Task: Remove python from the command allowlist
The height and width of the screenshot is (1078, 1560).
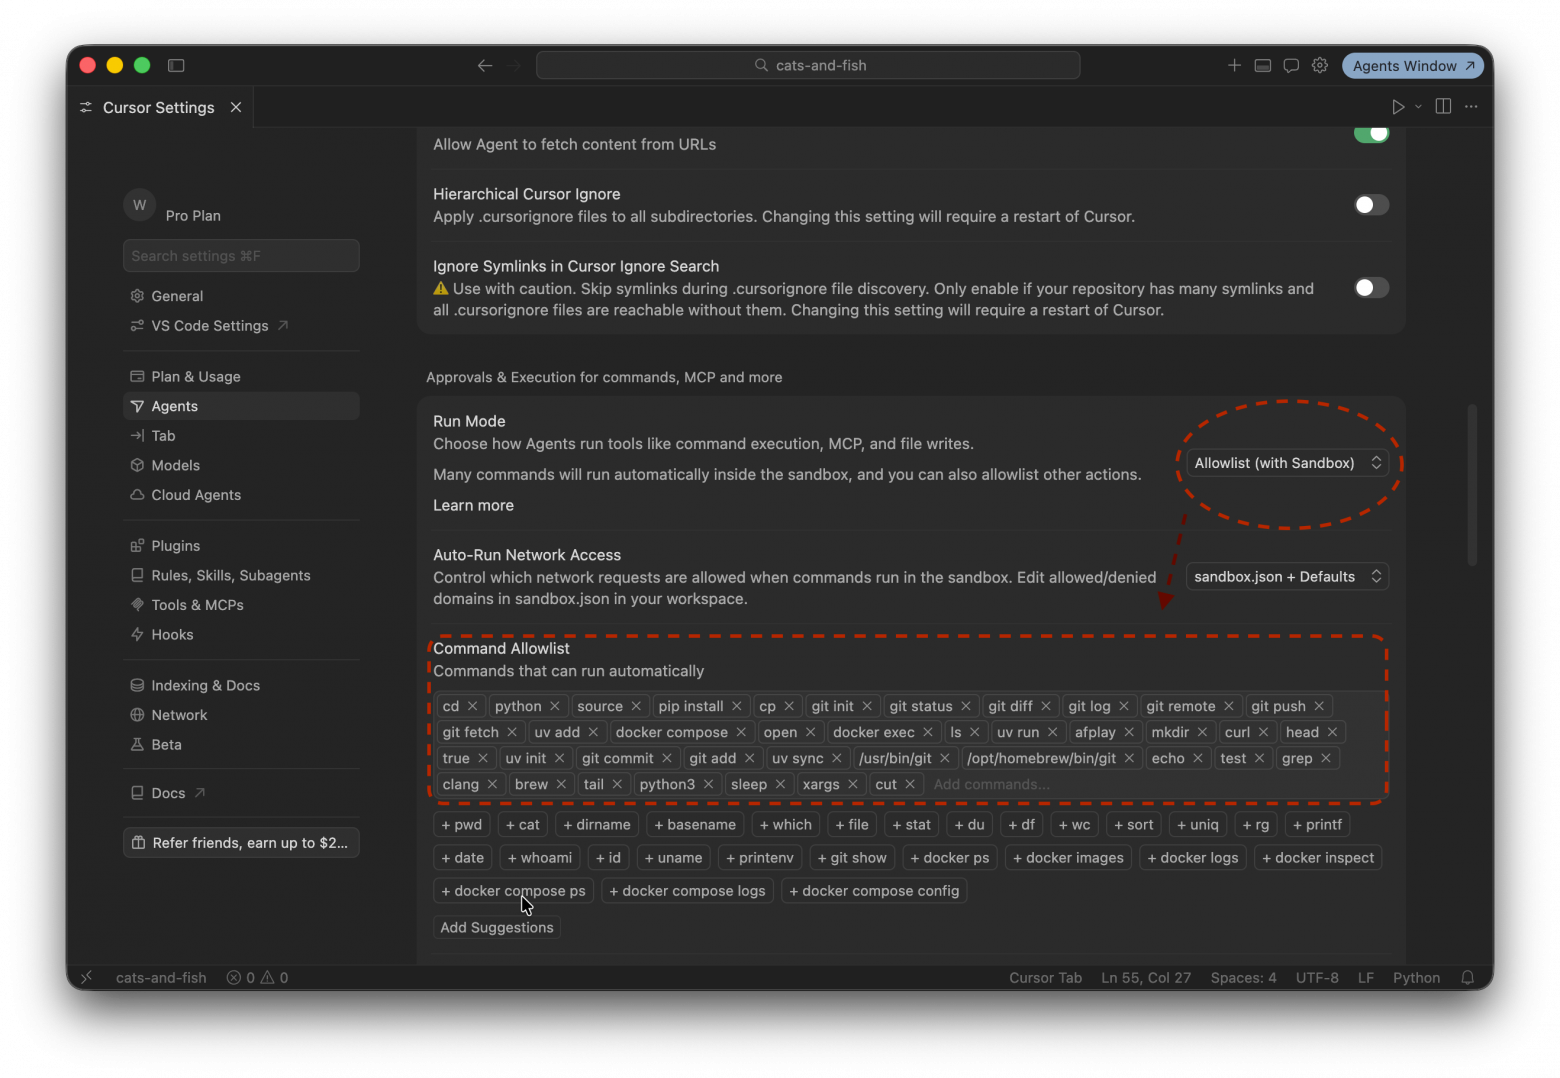Action: [555, 706]
